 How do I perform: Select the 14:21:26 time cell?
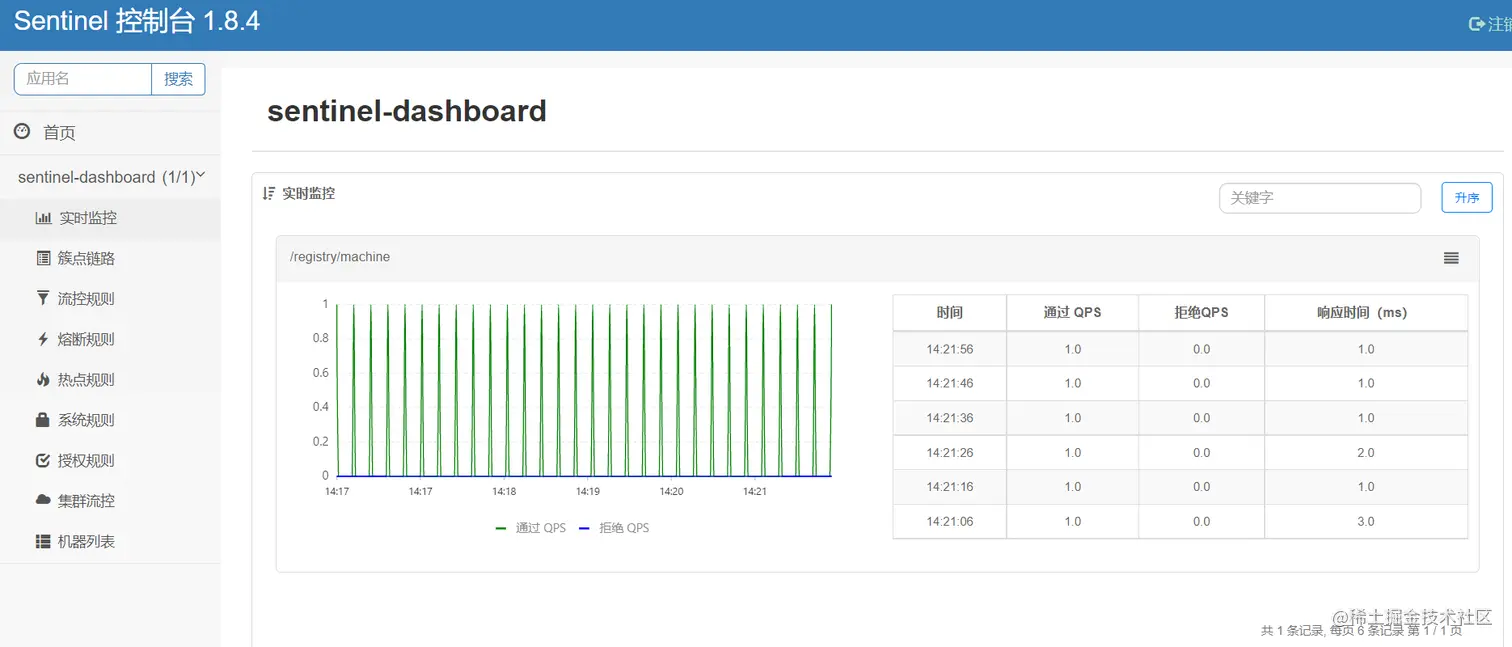[x=950, y=453]
